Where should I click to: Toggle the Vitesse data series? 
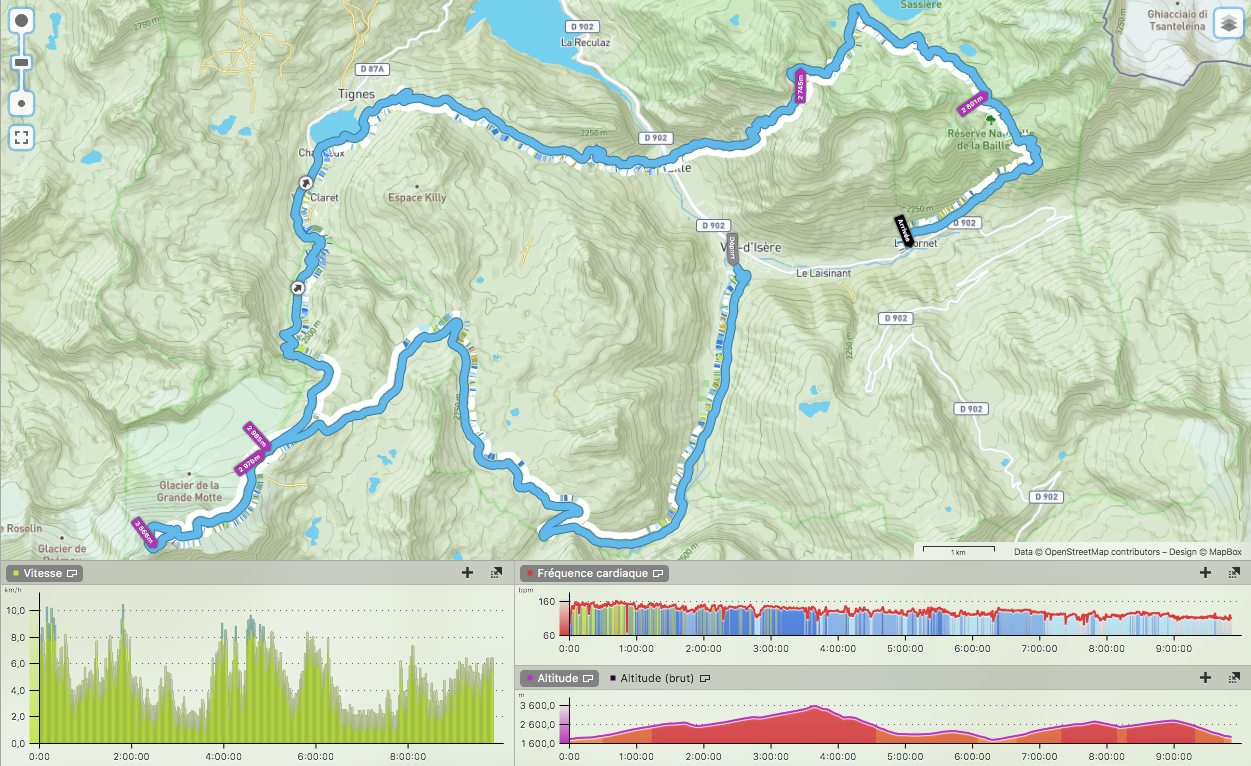pyautogui.click(x=44, y=574)
